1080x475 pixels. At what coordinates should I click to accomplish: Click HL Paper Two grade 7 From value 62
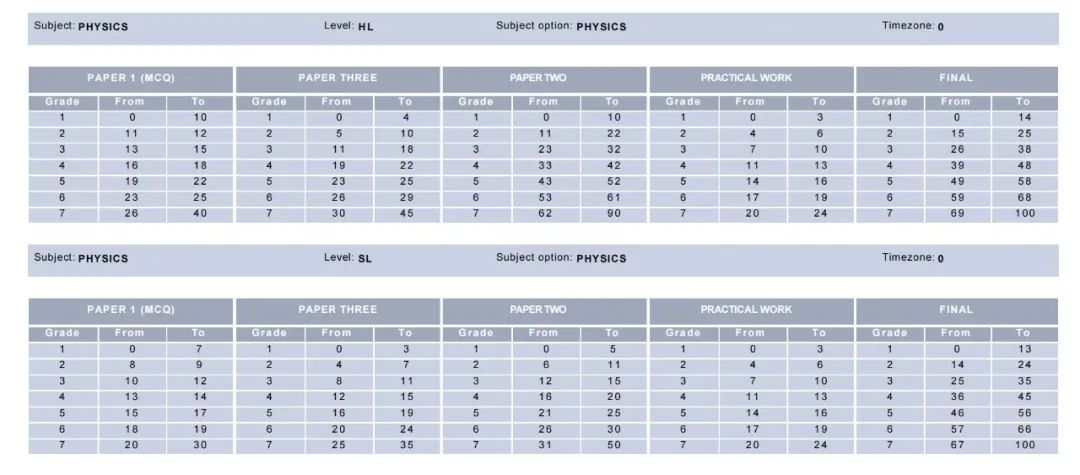pos(546,213)
